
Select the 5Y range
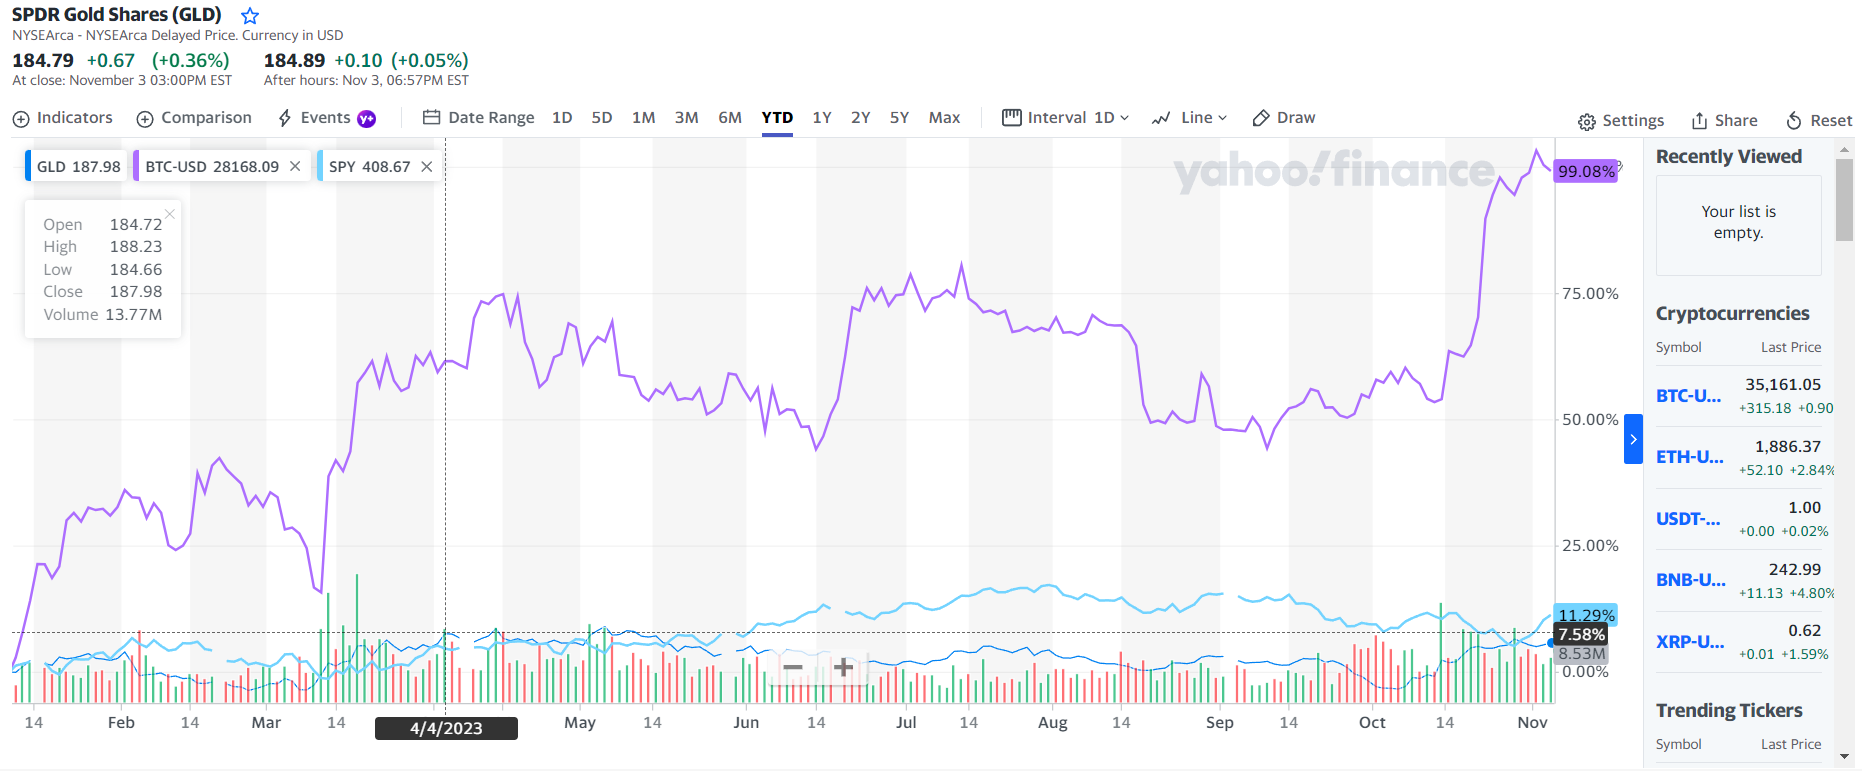pos(900,118)
